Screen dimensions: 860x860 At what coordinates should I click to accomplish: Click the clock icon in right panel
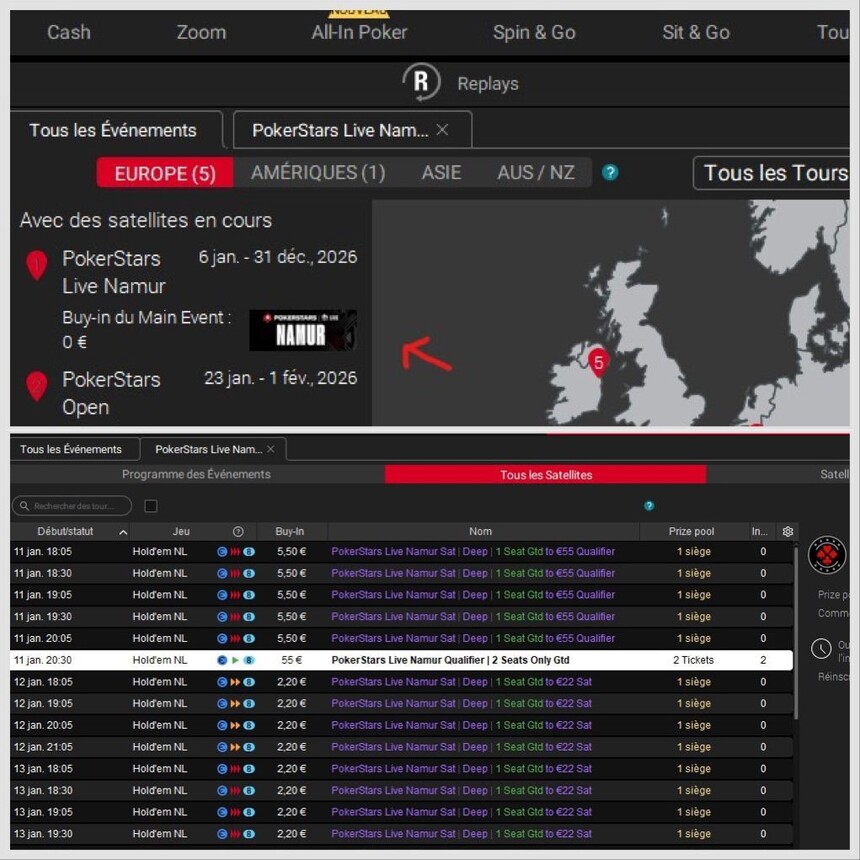click(x=821, y=649)
